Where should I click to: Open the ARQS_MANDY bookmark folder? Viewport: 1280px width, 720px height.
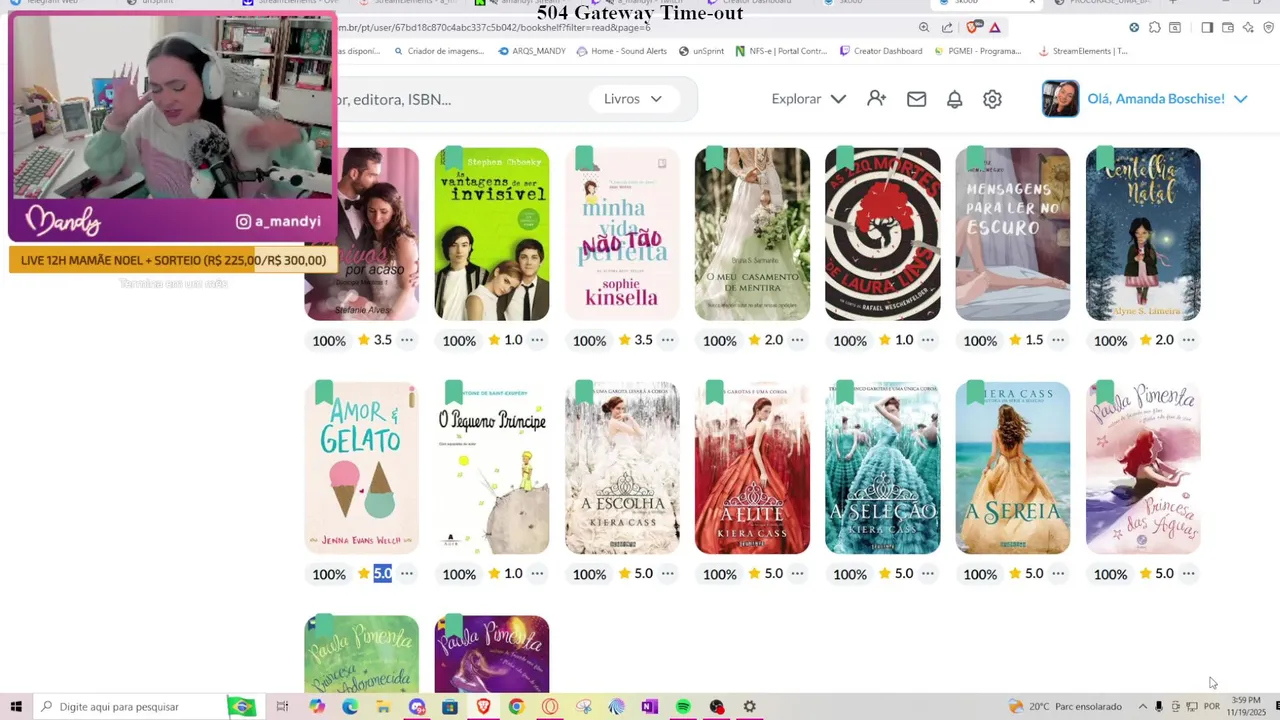(x=532, y=51)
